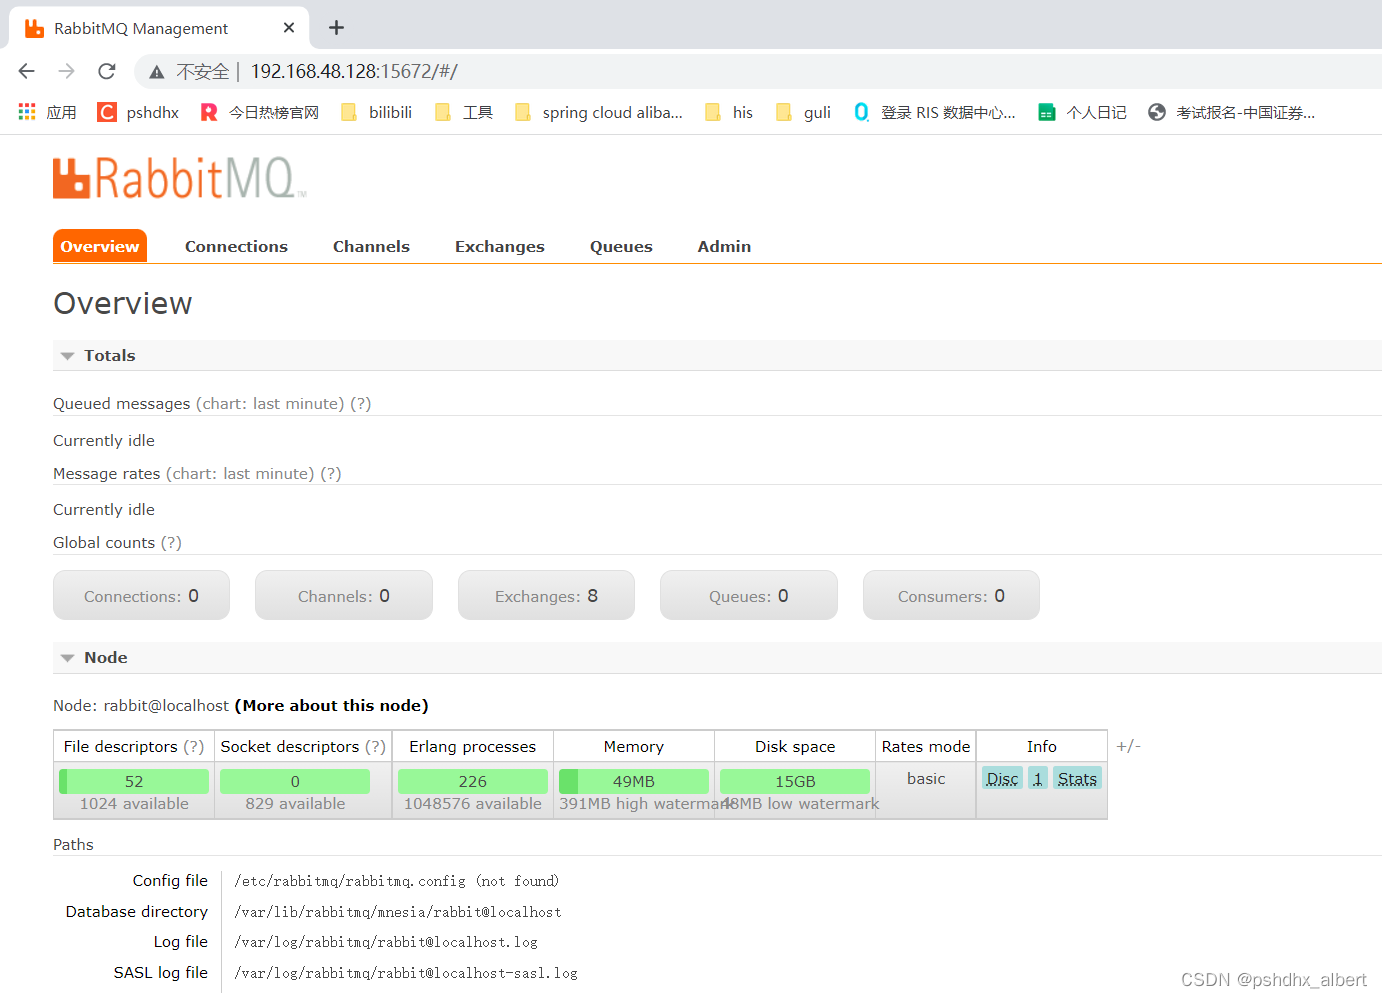Screen dimensions: 1382x999
Task: Open help for Message rates
Action: click(330, 474)
